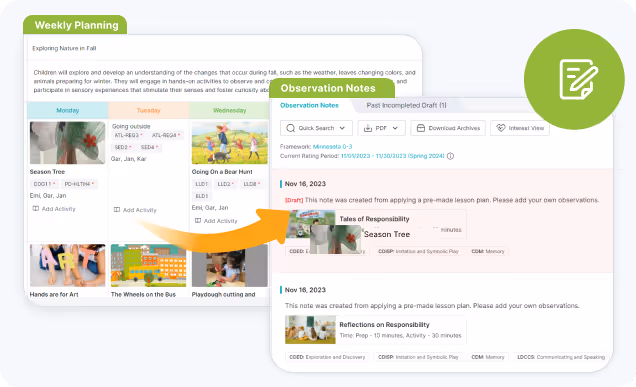Click book icon of Wednesday's Add Activity
This screenshot has height=387, width=636.
198,221
